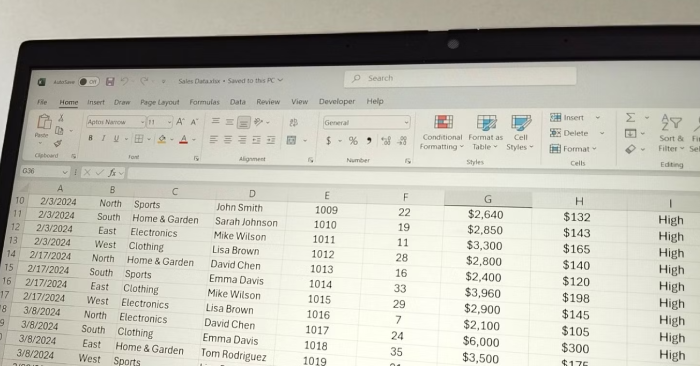Screen dimensions: 700x366
Task: Click Increase Indent icon
Action: tap(271, 140)
